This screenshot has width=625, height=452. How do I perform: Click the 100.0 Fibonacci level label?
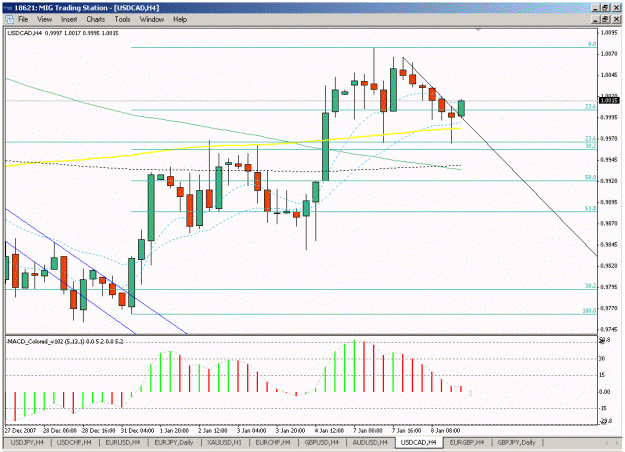click(x=589, y=311)
